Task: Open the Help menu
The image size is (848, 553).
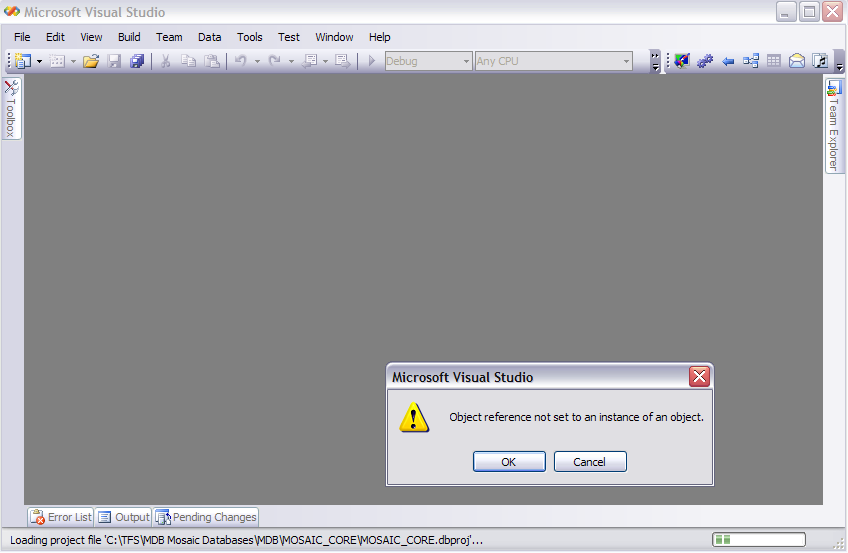Action: pos(380,37)
